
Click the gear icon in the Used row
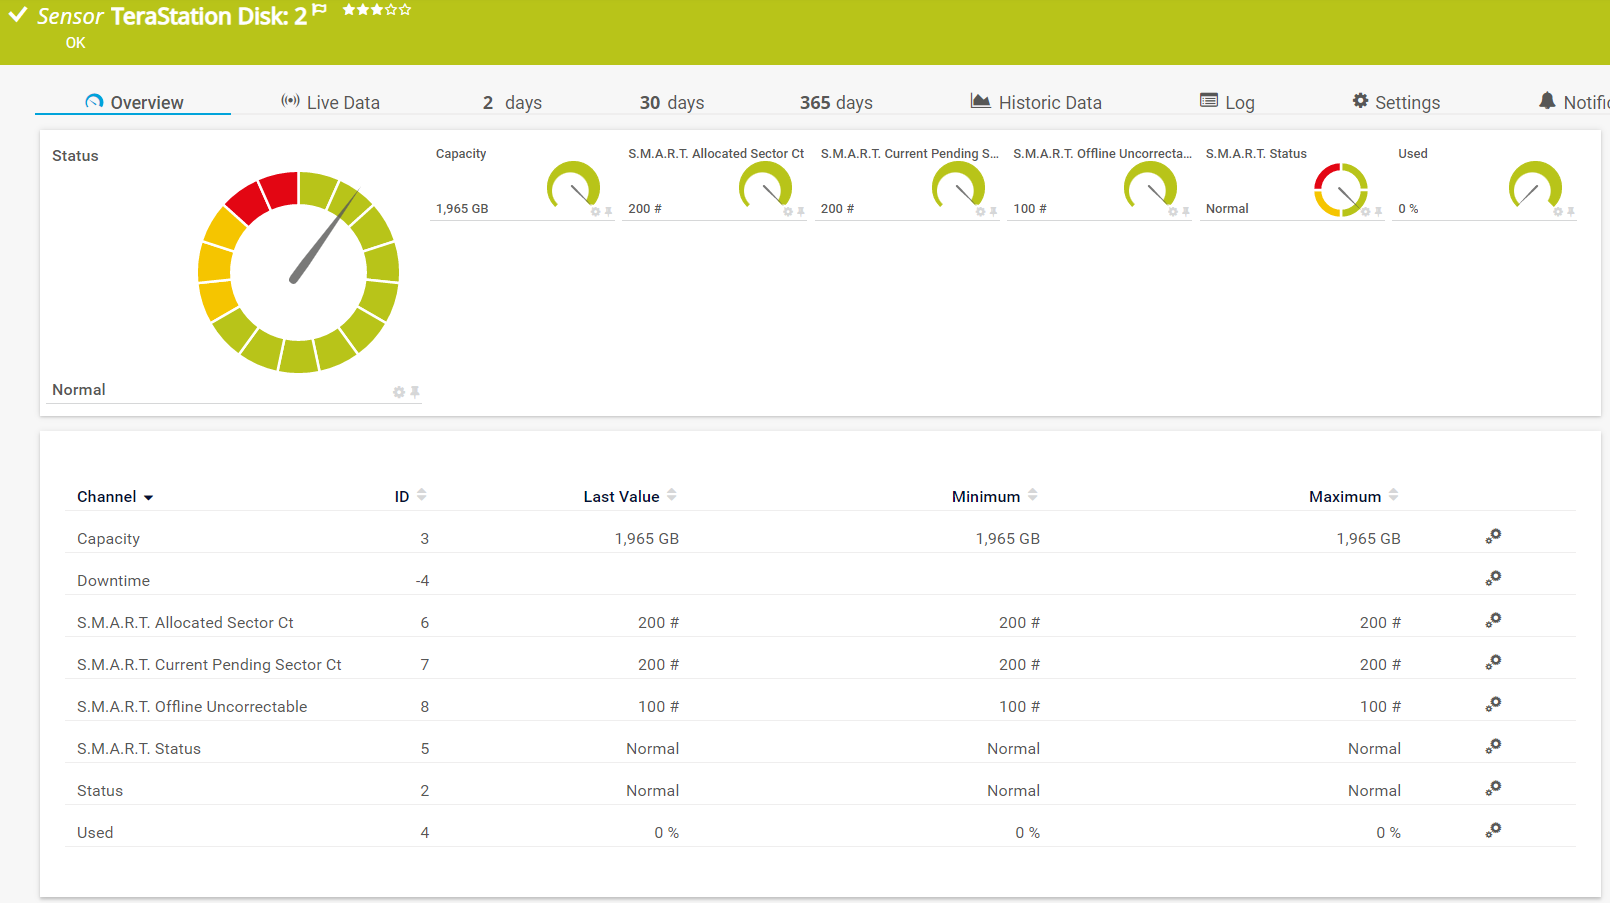[x=1493, y=831]
